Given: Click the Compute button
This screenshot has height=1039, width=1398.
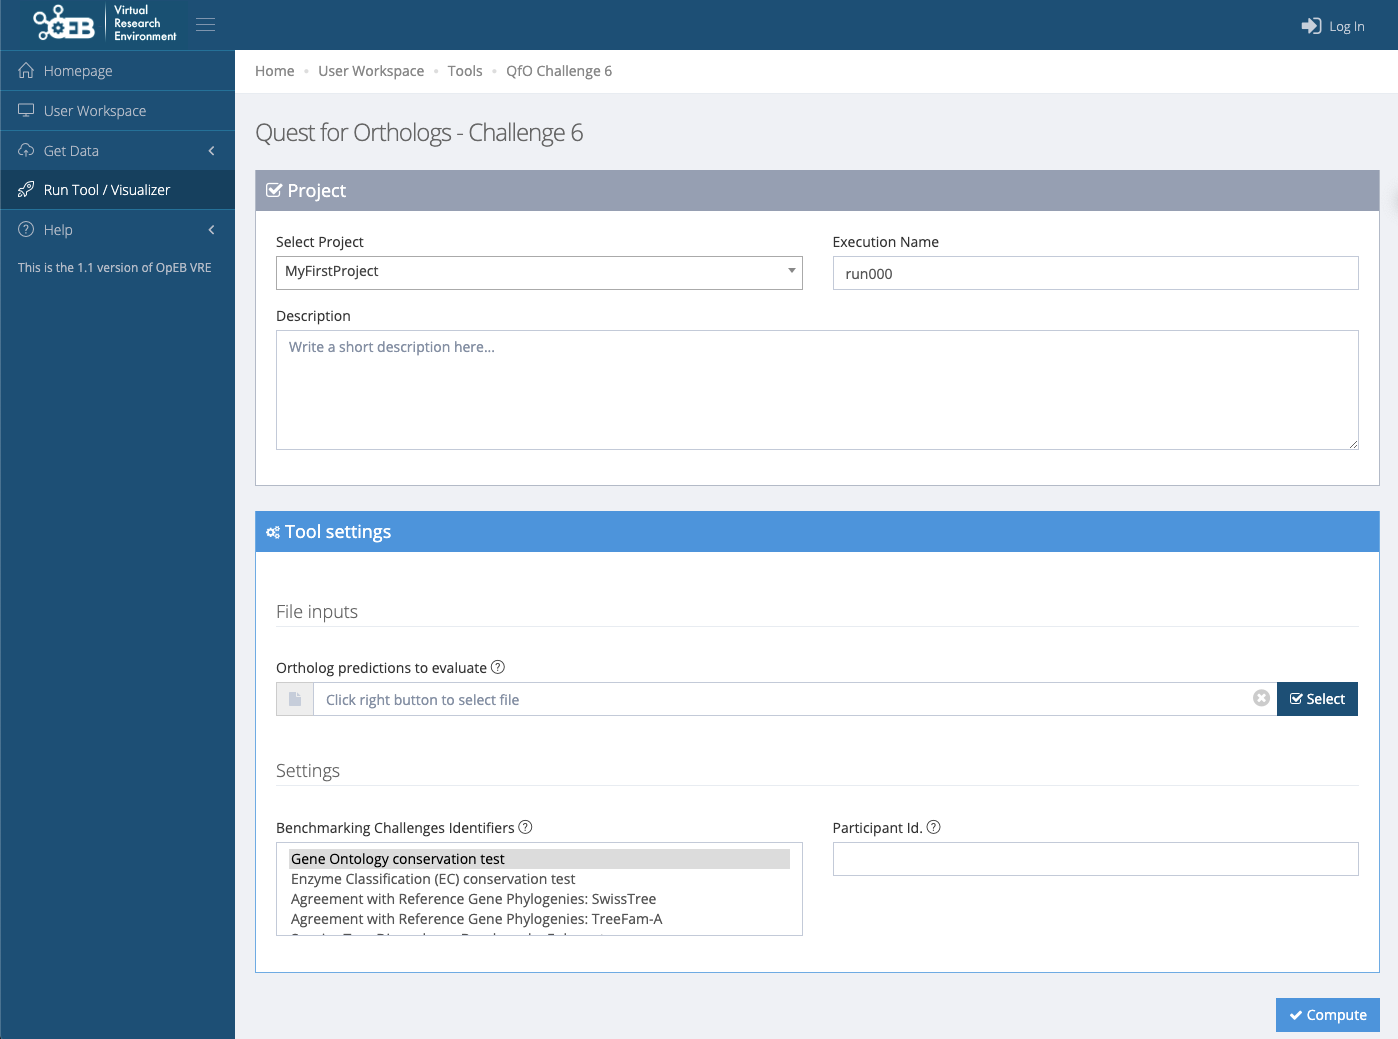Looking at the screenshot, I should click(1328, 1015).
